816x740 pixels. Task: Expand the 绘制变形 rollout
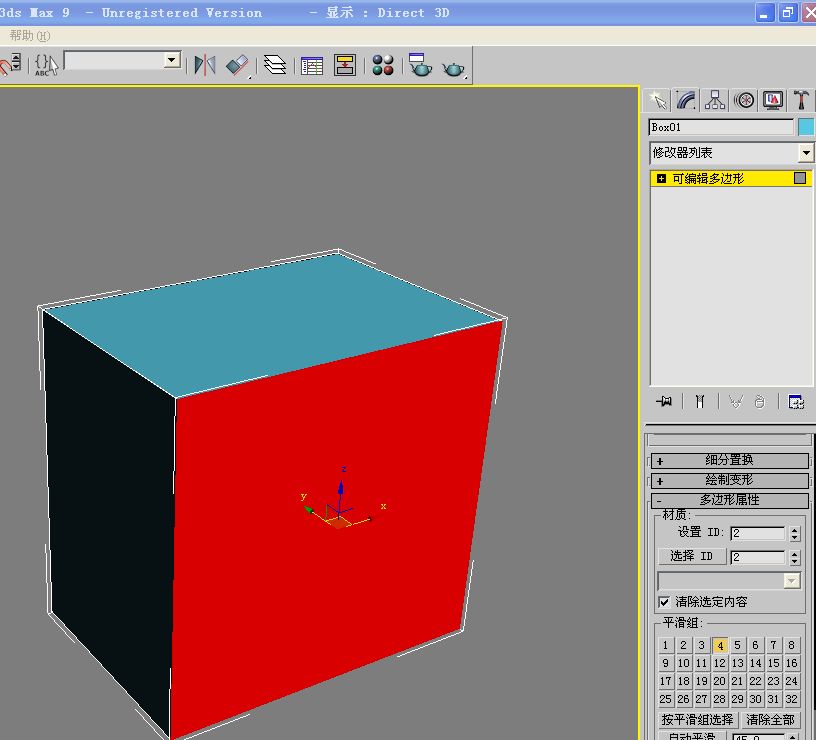(x=730, y=480)
